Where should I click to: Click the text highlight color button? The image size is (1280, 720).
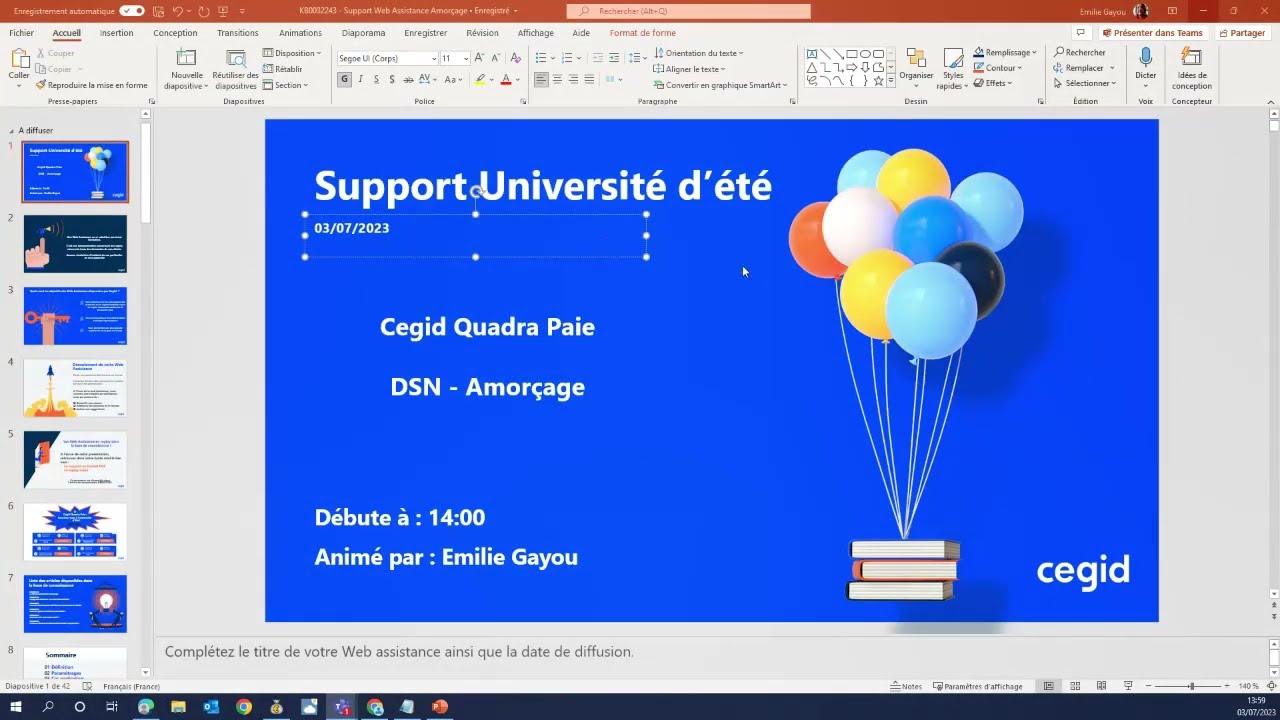pos(480,79)
